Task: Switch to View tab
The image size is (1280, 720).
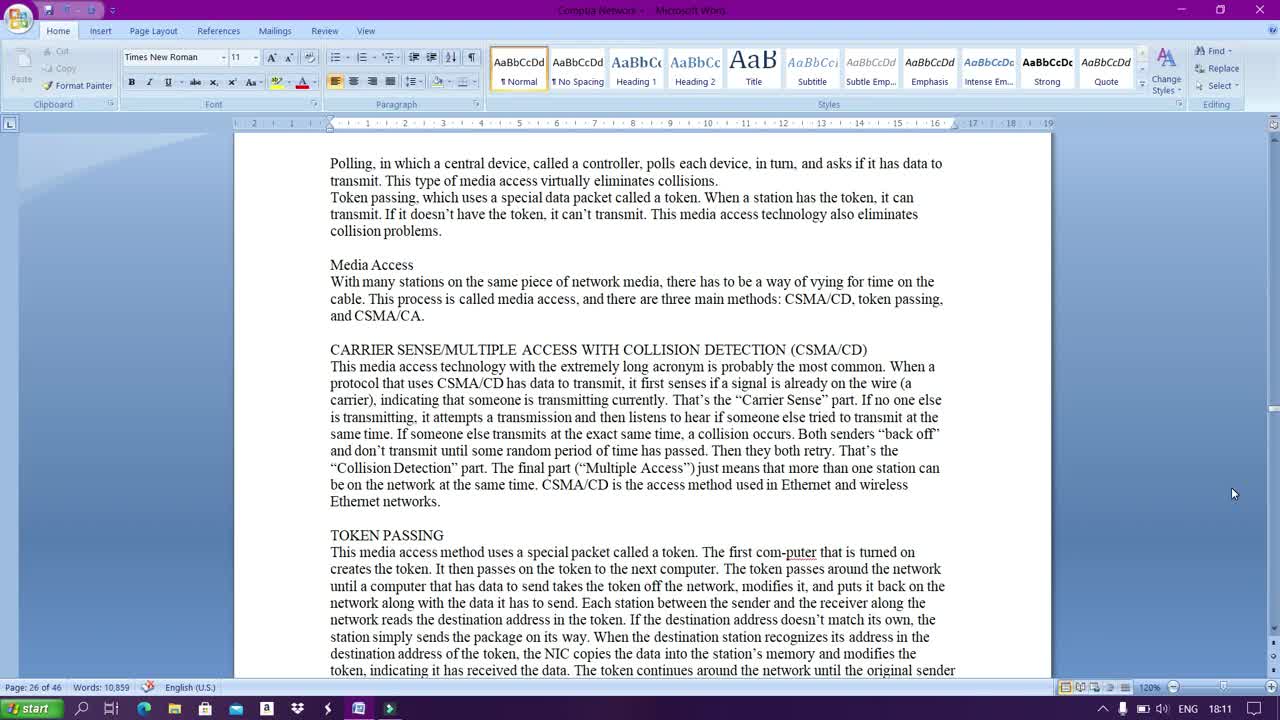Action: point(366,31)
